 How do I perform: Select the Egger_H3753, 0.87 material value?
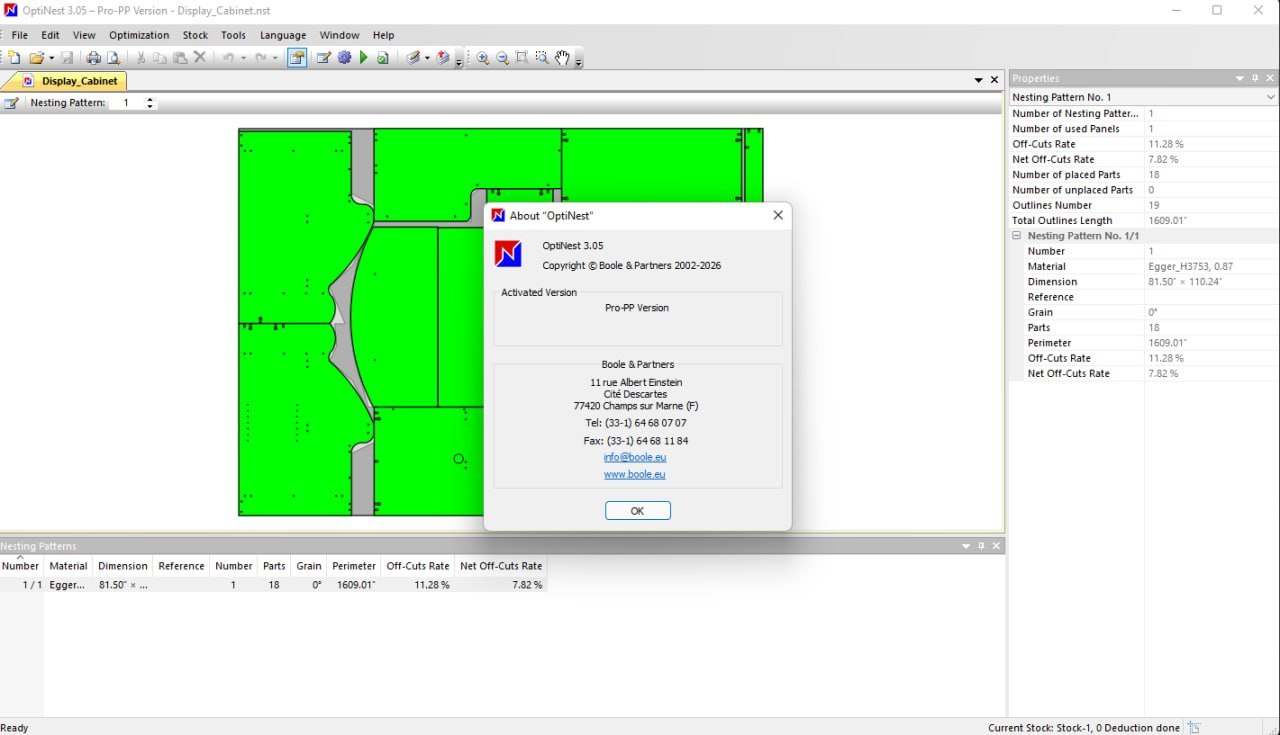coord(1190,267)
